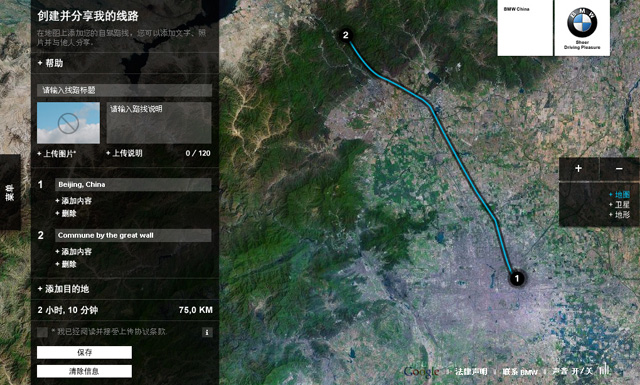
Task: Click the Commune by the great wall field
Action: [133, 235]
